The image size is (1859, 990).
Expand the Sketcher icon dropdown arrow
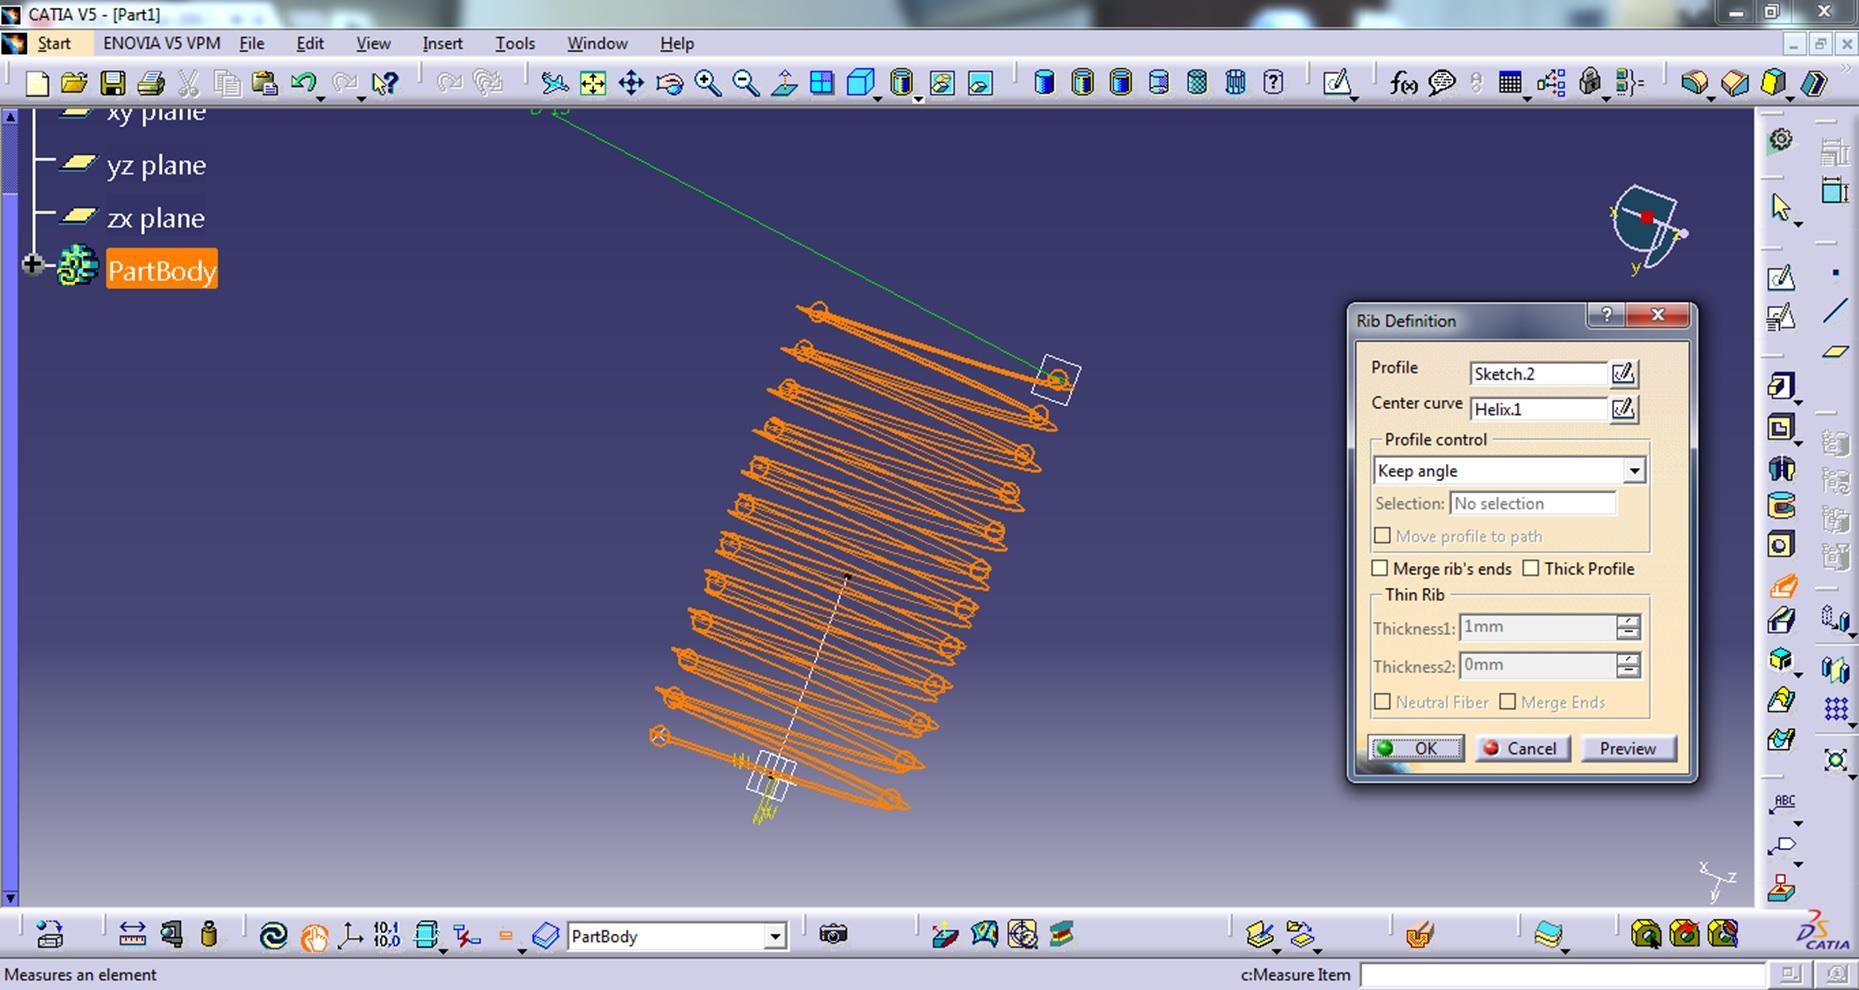pos(1354,98)
